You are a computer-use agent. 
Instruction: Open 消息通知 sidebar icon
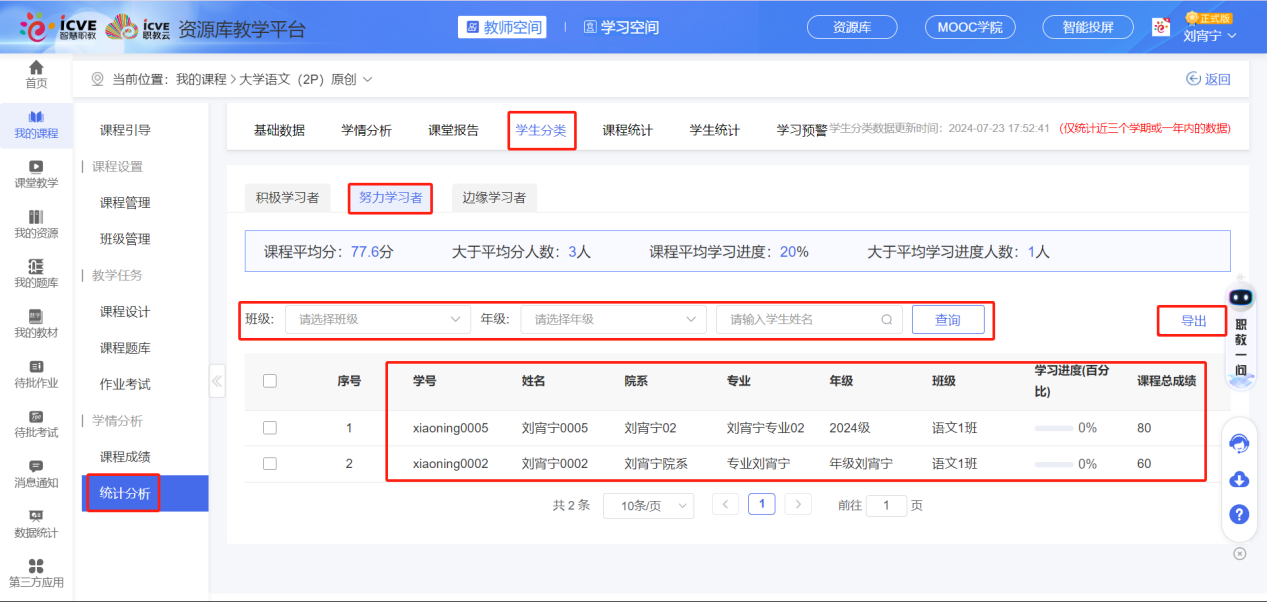(x=36, y=467)
